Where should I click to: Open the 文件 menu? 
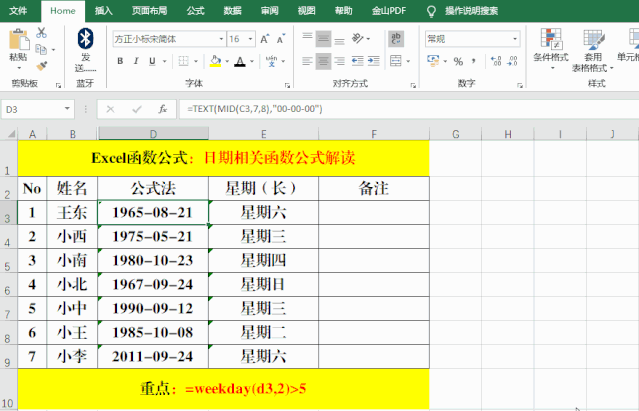(x=18, y=10)
